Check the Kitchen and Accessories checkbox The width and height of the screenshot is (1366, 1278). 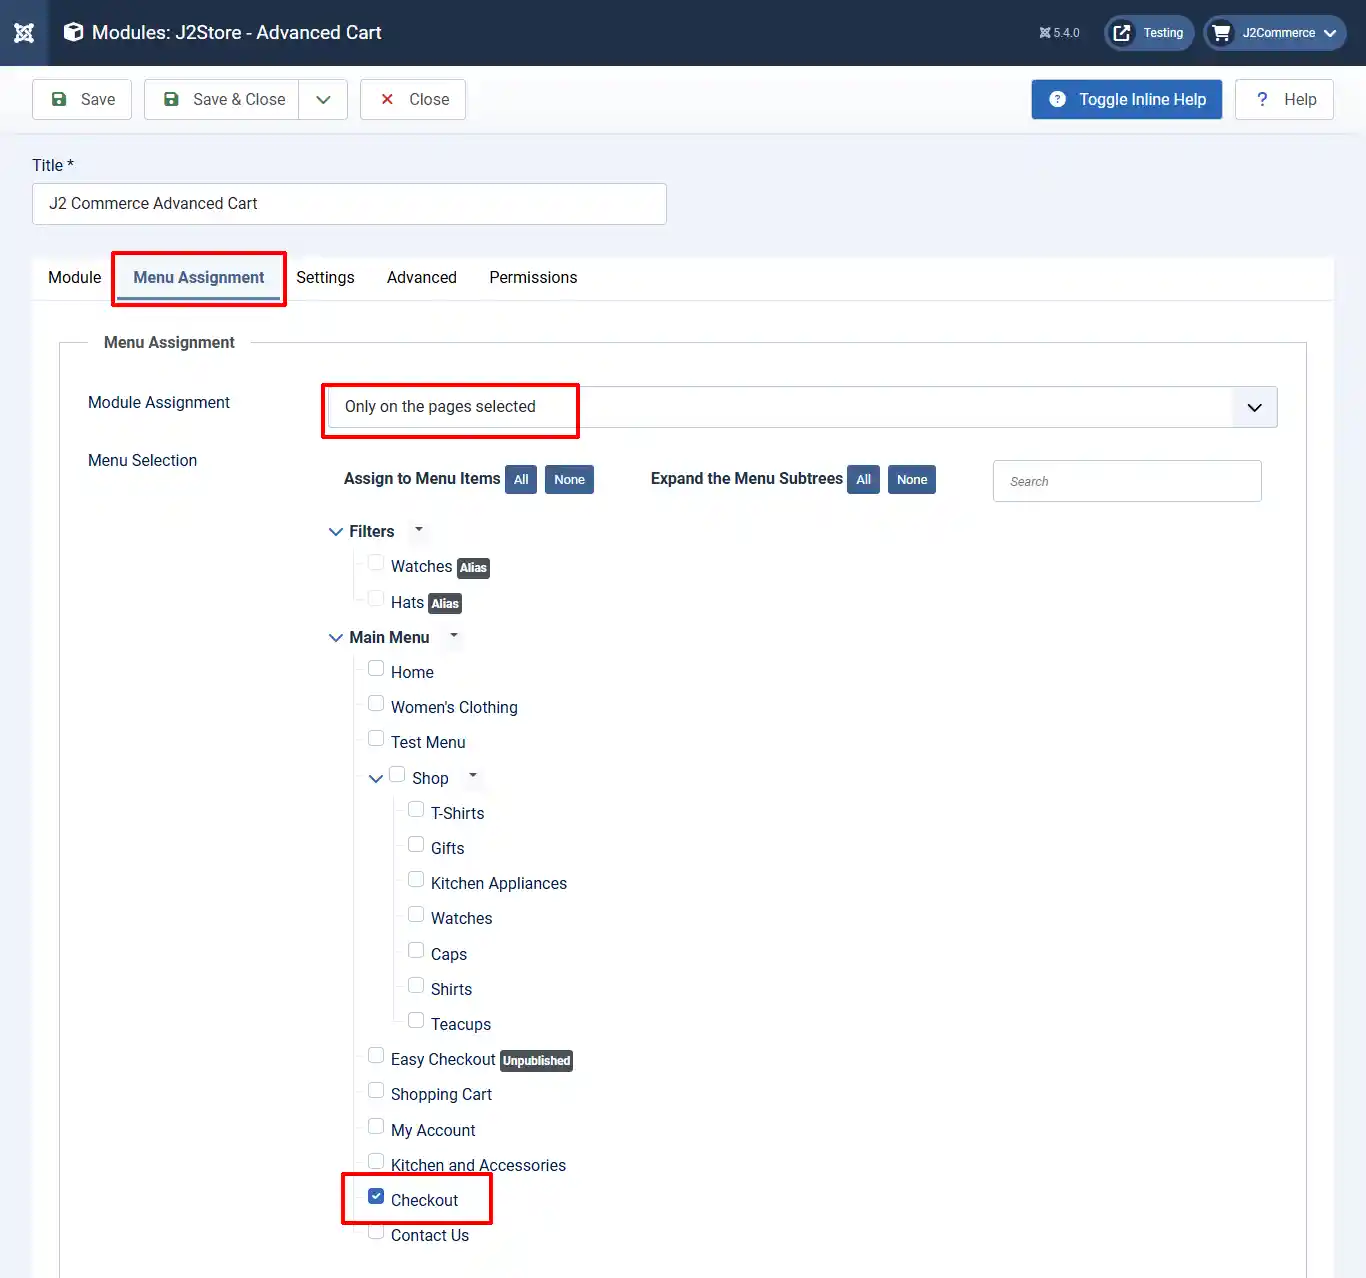point(376,1161)
